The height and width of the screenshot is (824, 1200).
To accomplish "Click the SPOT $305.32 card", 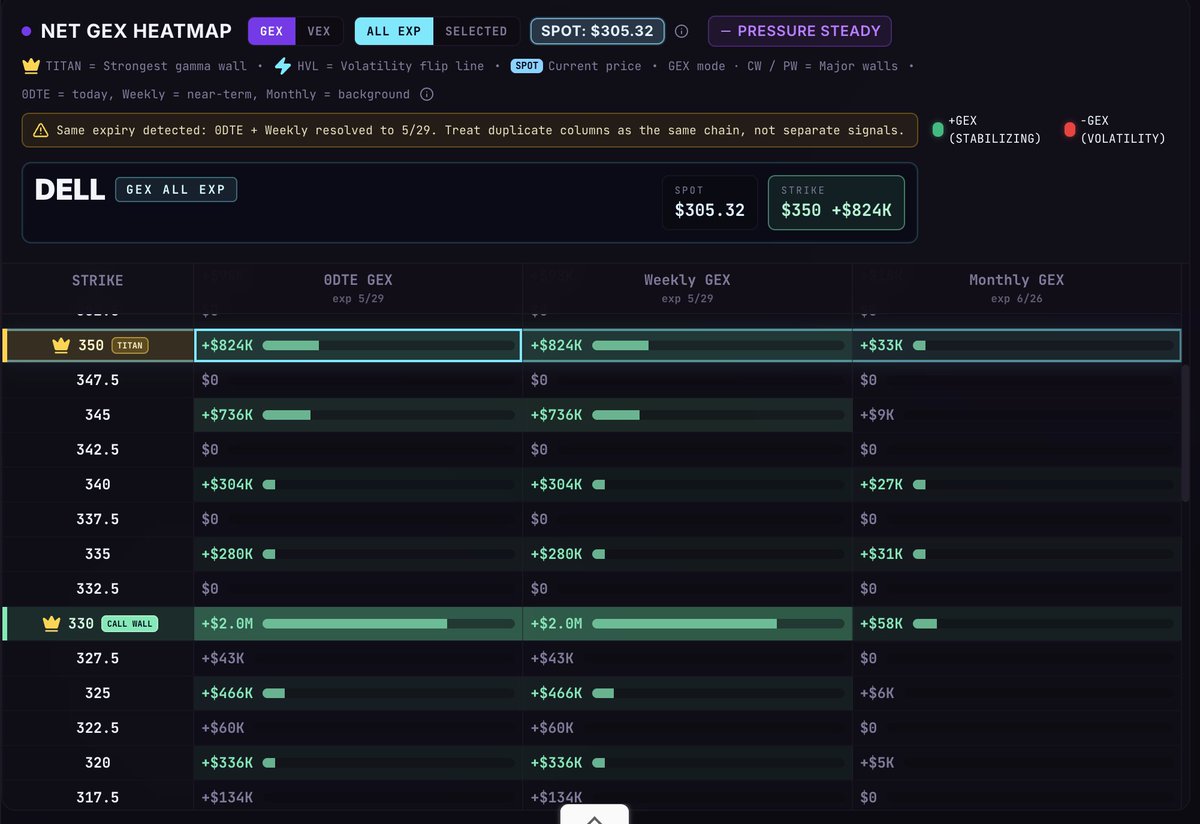I will tap(709, 202).
